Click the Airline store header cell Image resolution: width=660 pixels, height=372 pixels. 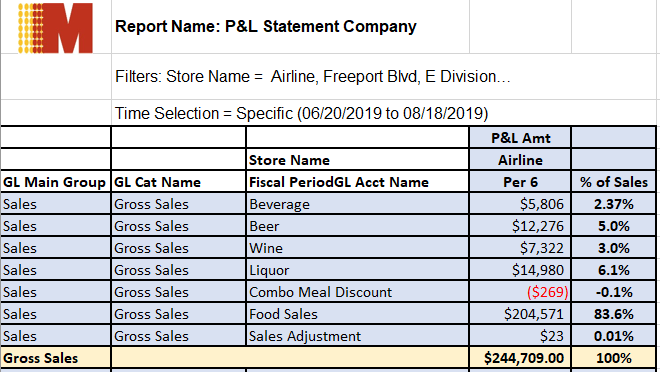[x=520, y=160]
